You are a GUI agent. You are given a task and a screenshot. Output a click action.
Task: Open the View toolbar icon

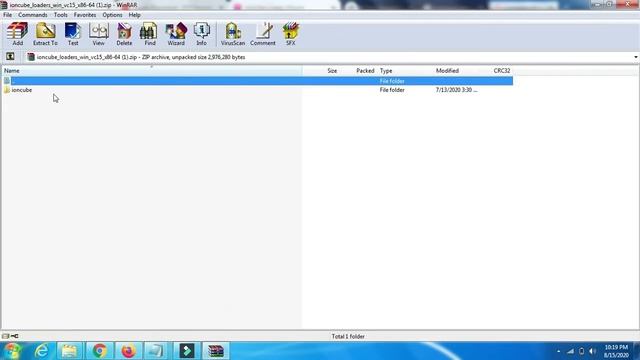98,33
